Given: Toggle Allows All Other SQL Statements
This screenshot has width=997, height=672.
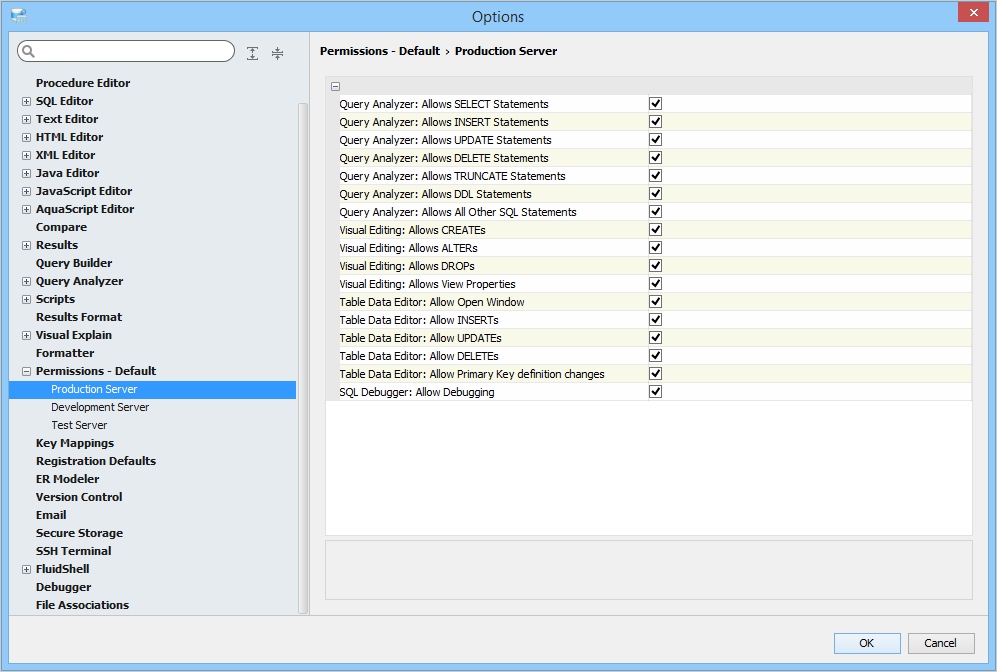Looking at the screenshot, I should point(656,212).
